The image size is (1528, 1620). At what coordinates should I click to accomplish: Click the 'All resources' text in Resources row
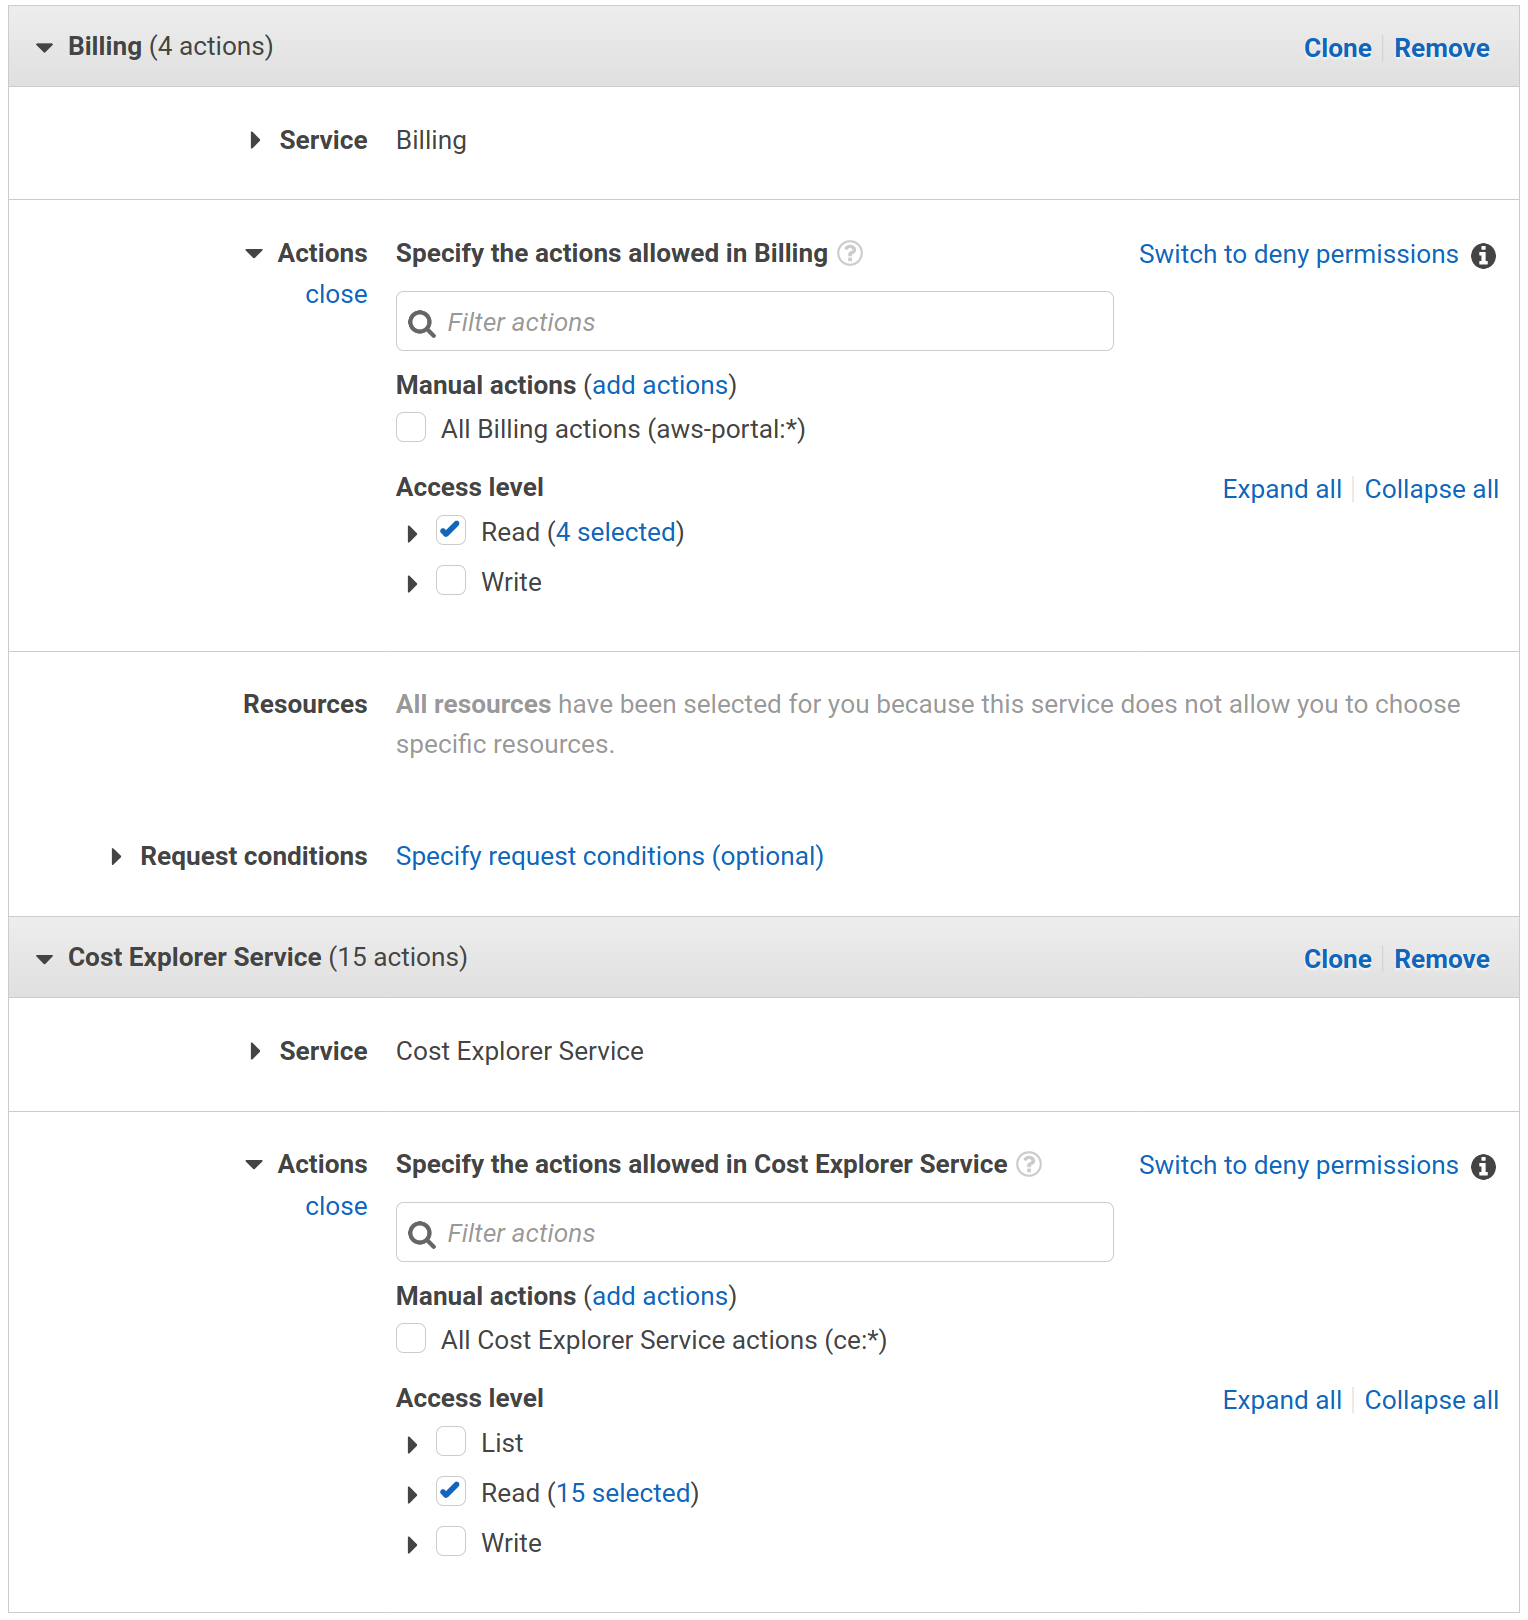473,705
